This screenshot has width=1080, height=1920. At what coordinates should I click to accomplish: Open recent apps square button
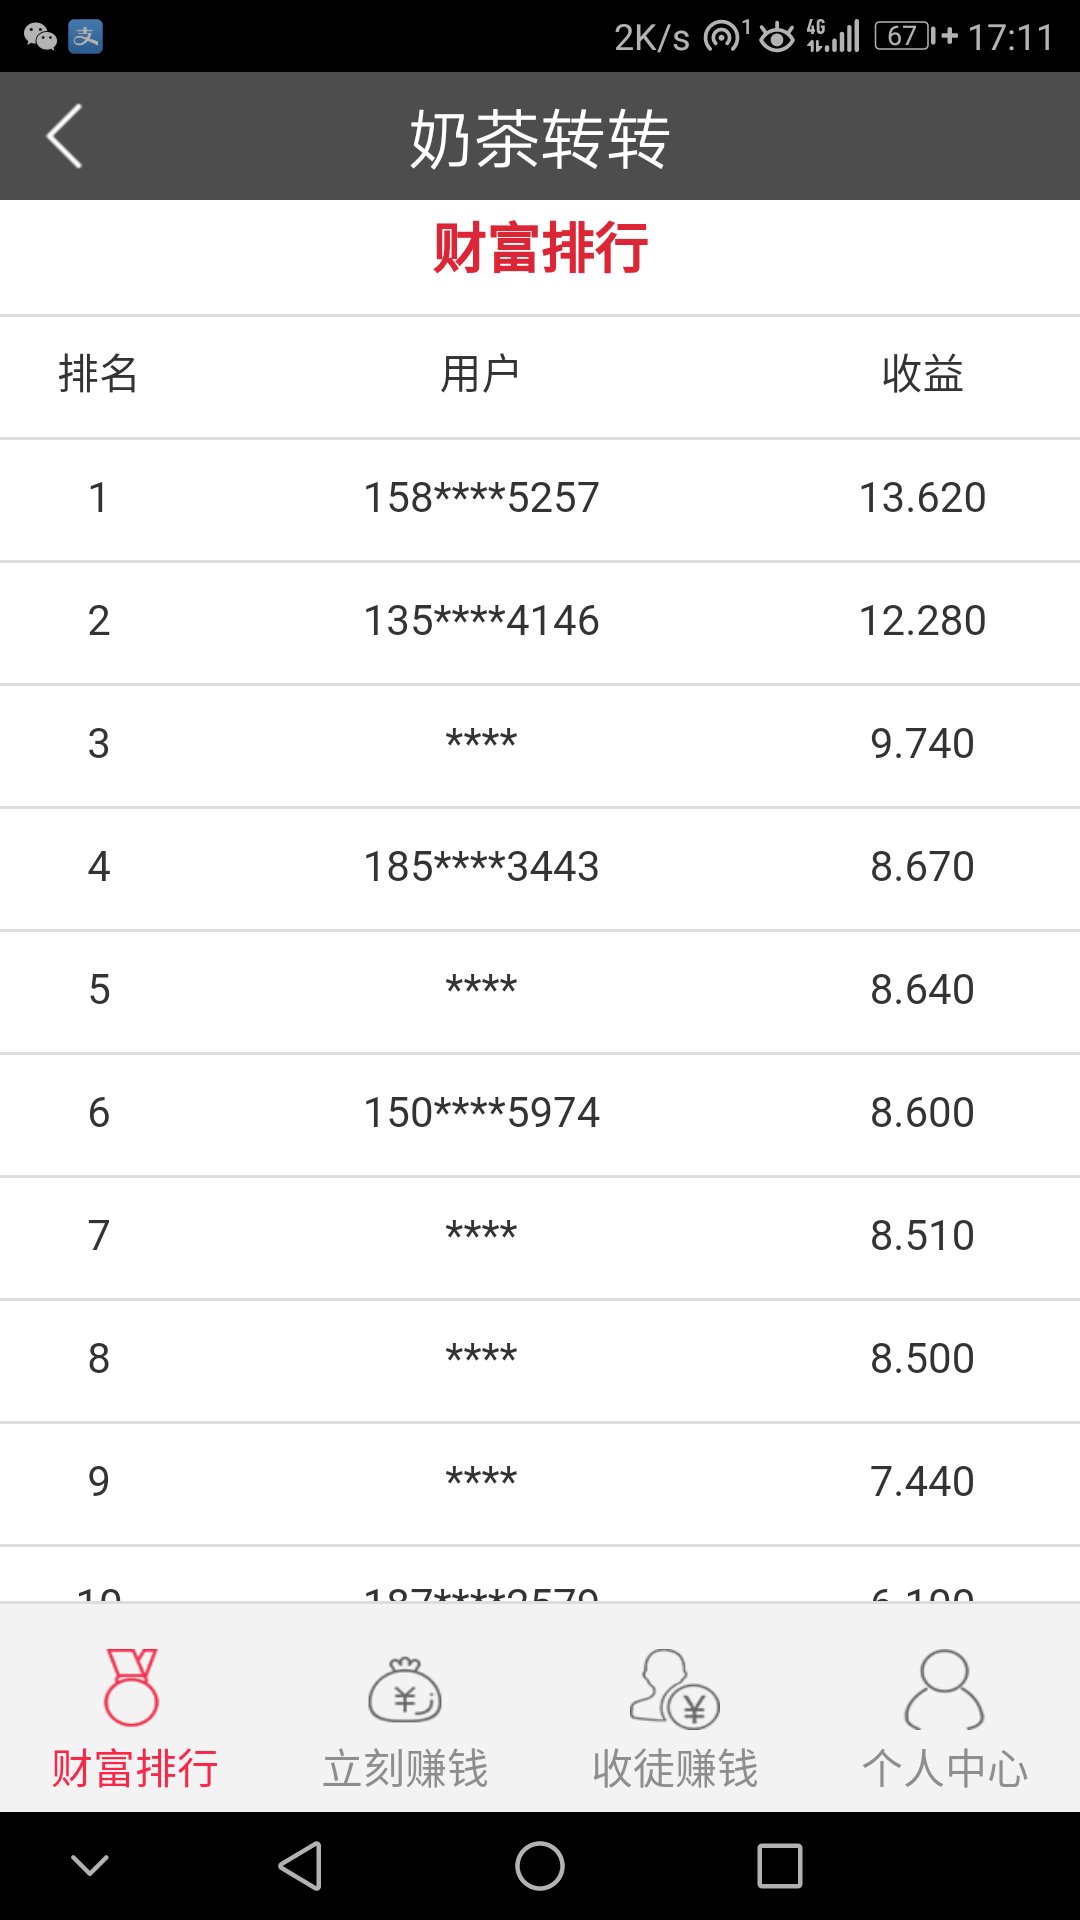click(780, 1866)
